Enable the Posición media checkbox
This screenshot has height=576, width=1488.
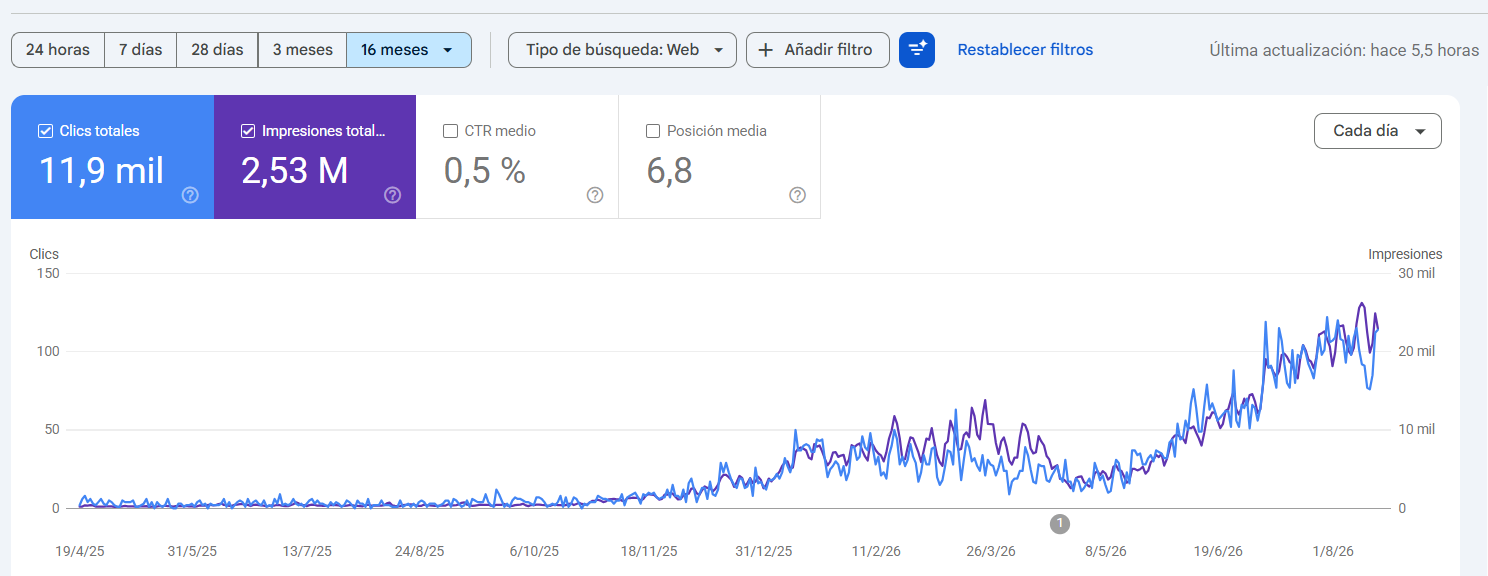coord(653,131)
